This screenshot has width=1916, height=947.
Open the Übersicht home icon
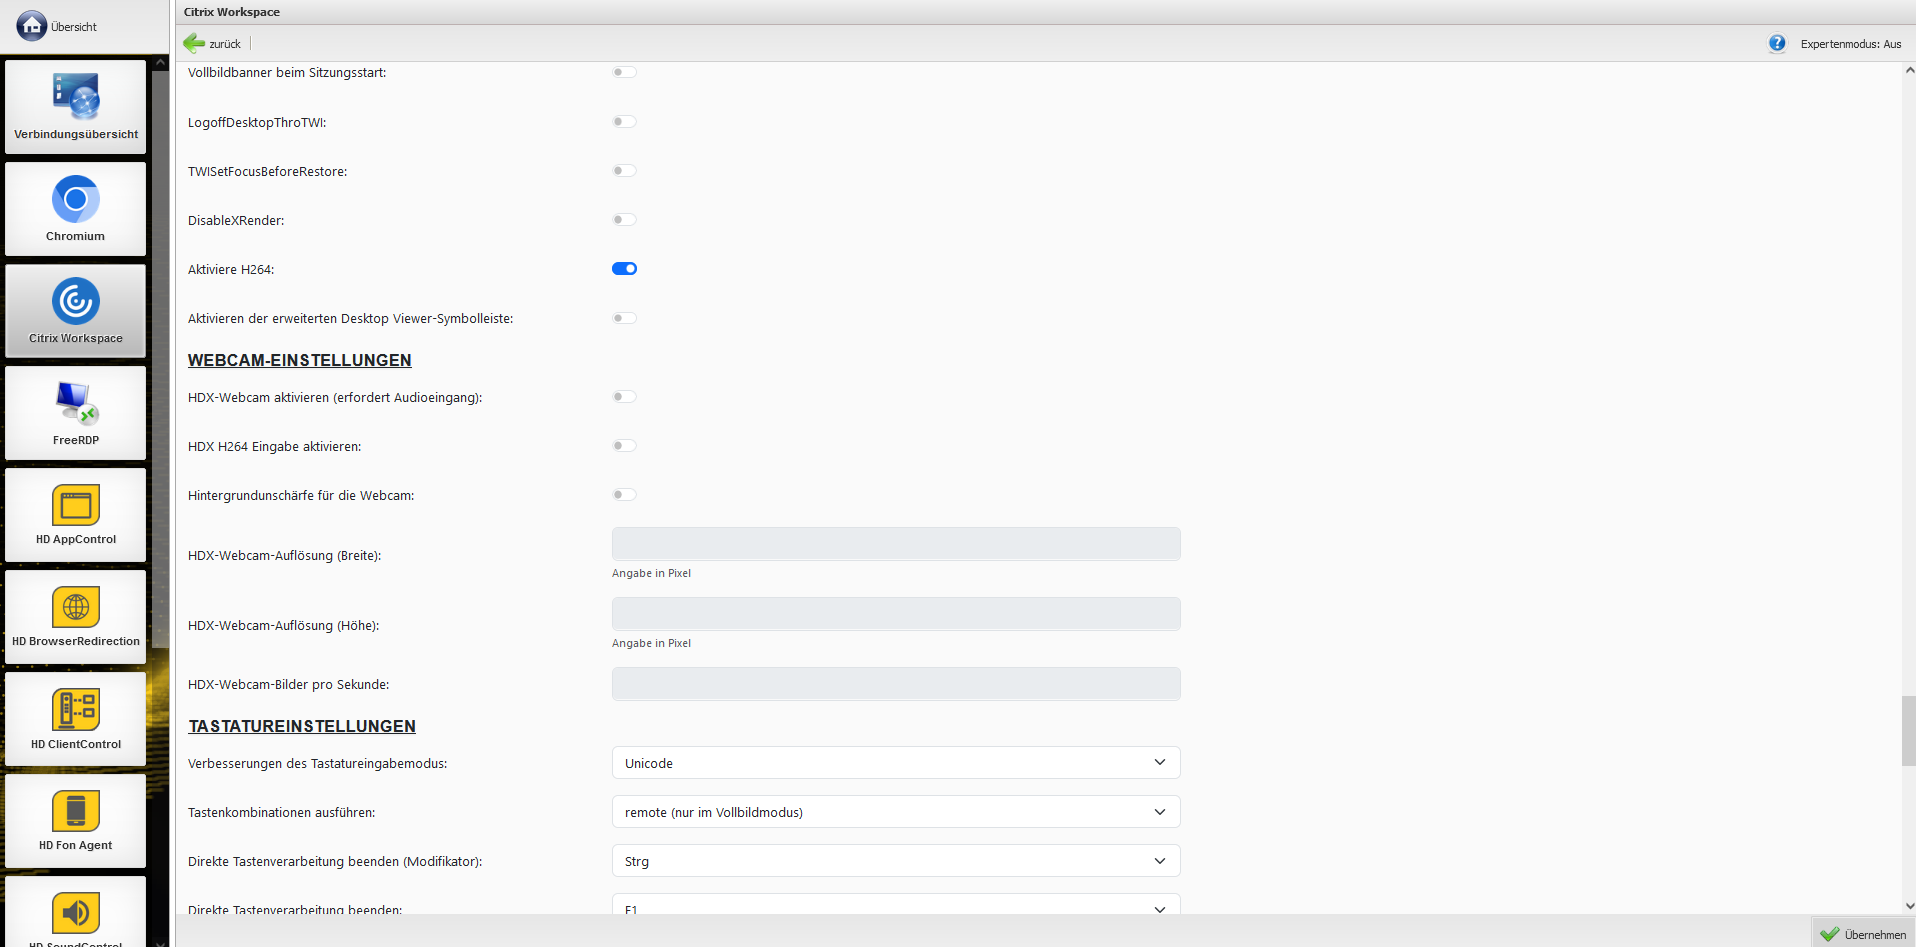click(x=31, y=26)
